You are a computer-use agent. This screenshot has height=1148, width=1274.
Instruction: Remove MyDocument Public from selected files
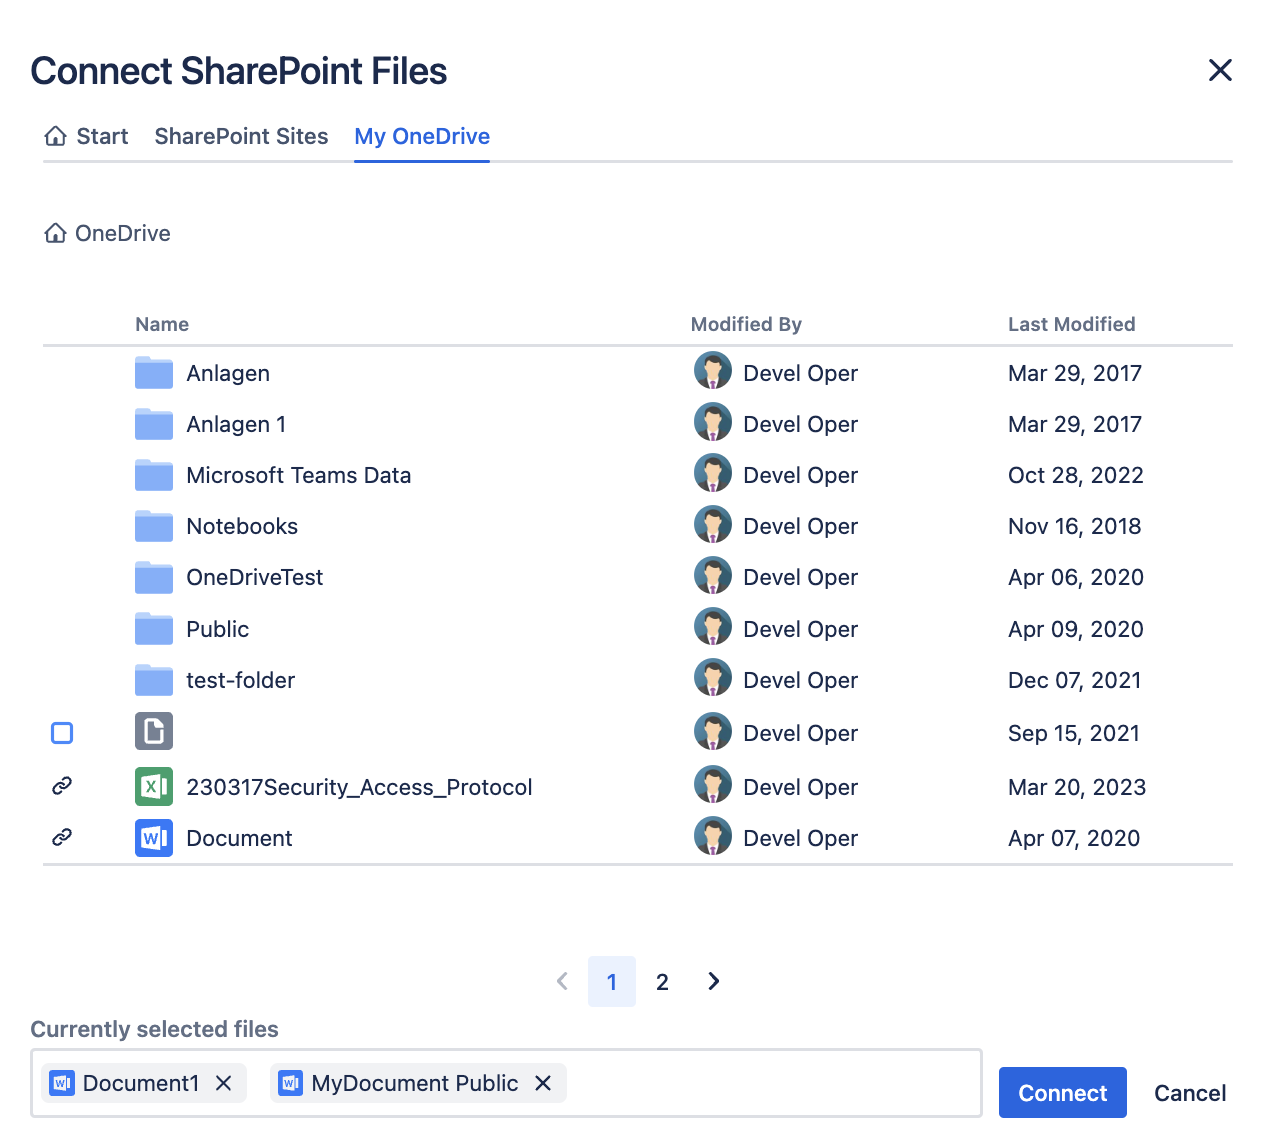tap(543, 1083)
